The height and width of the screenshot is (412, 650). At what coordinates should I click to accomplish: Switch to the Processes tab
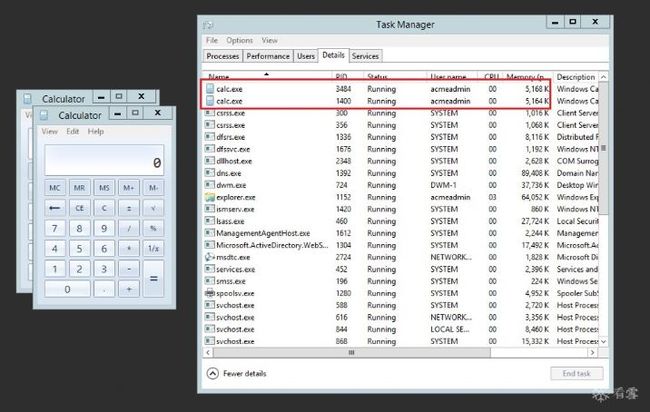coord(223,56)
